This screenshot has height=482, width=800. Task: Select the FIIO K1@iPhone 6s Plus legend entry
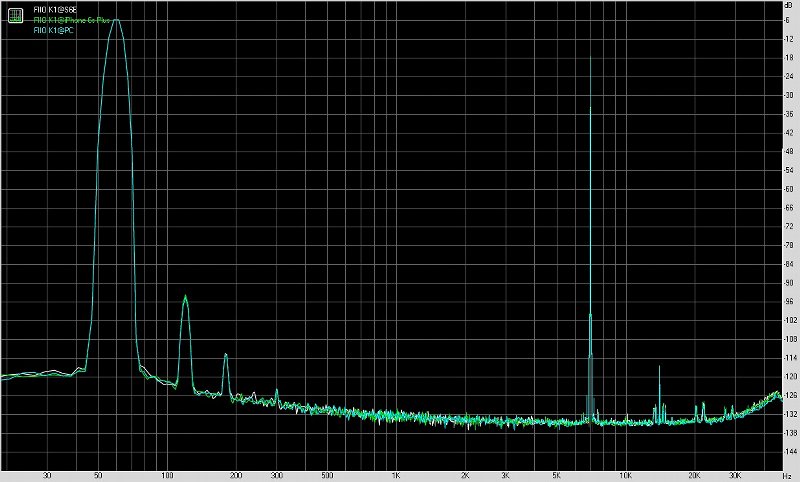pos(71,20)
